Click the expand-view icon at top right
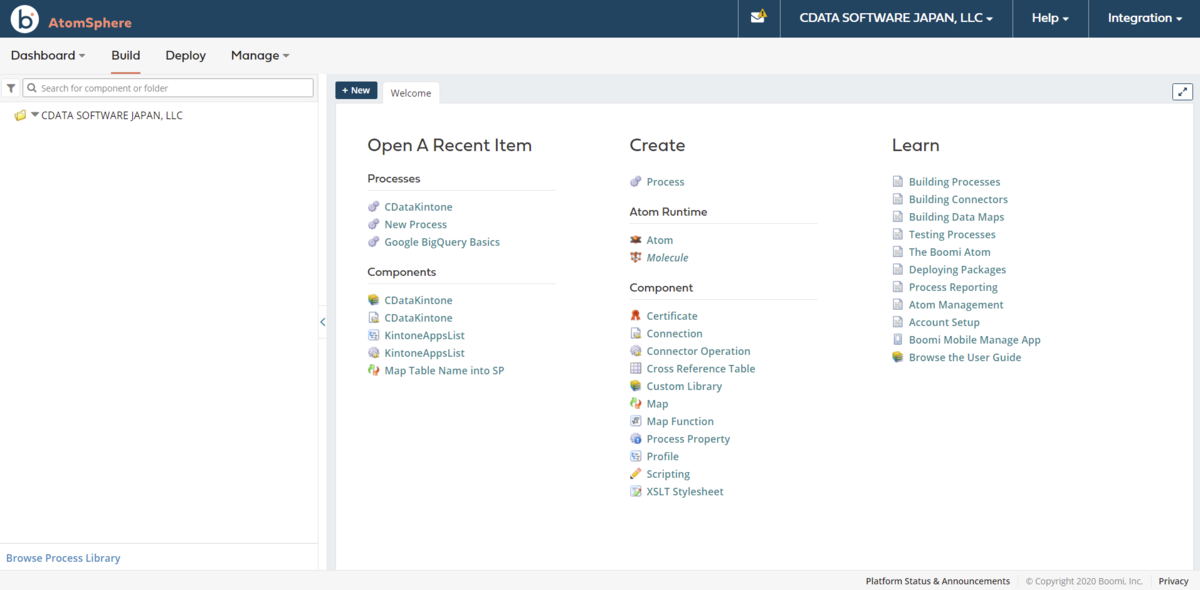This screenshot has height=590, width=1200. (1183, 91)
